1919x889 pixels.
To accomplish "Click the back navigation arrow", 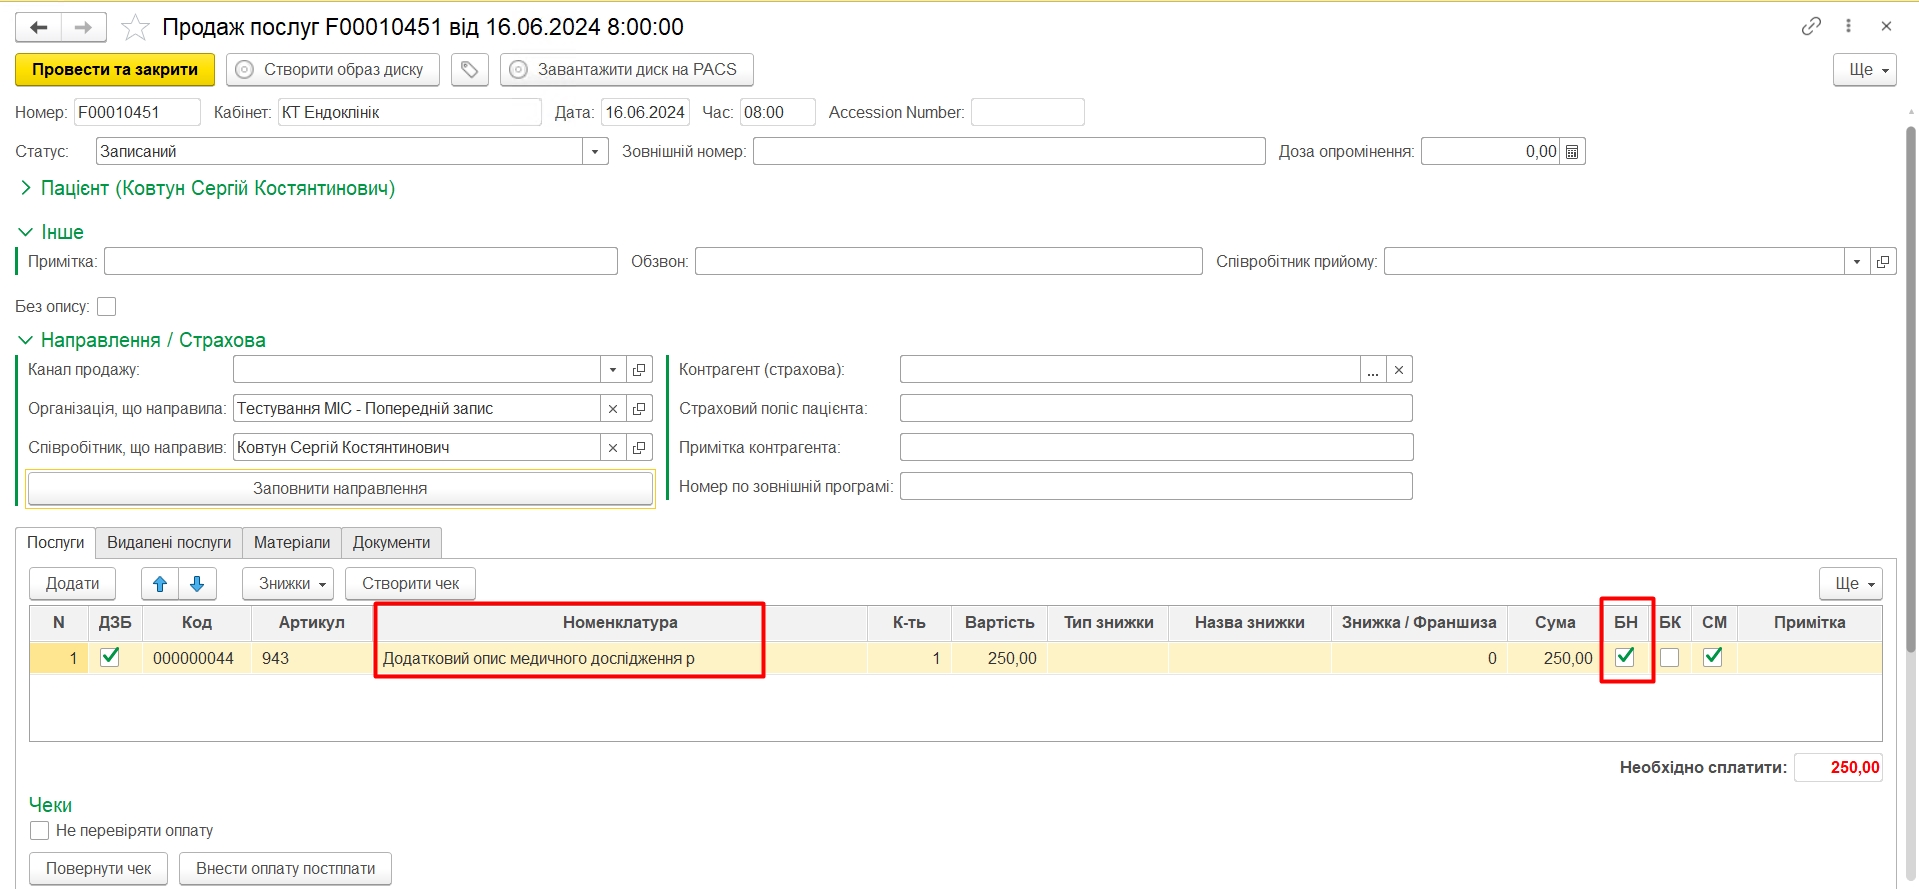I will [x=39, y=27].
